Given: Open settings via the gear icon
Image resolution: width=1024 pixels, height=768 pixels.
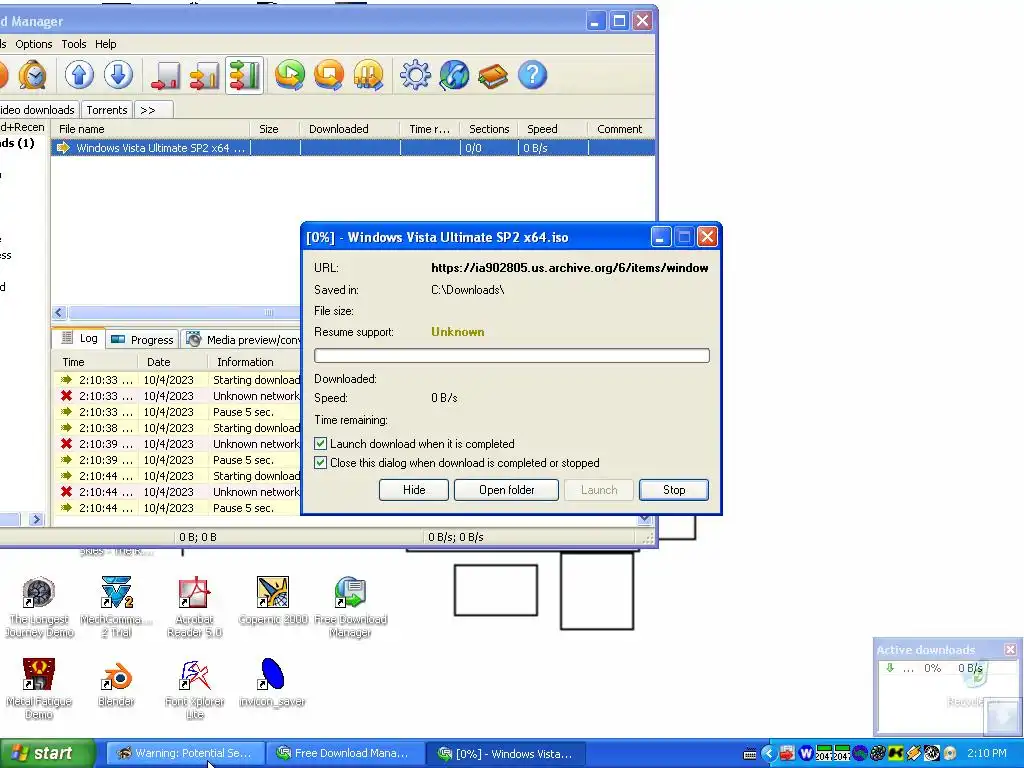Looking at the screenshot, I should click(415, 75).
